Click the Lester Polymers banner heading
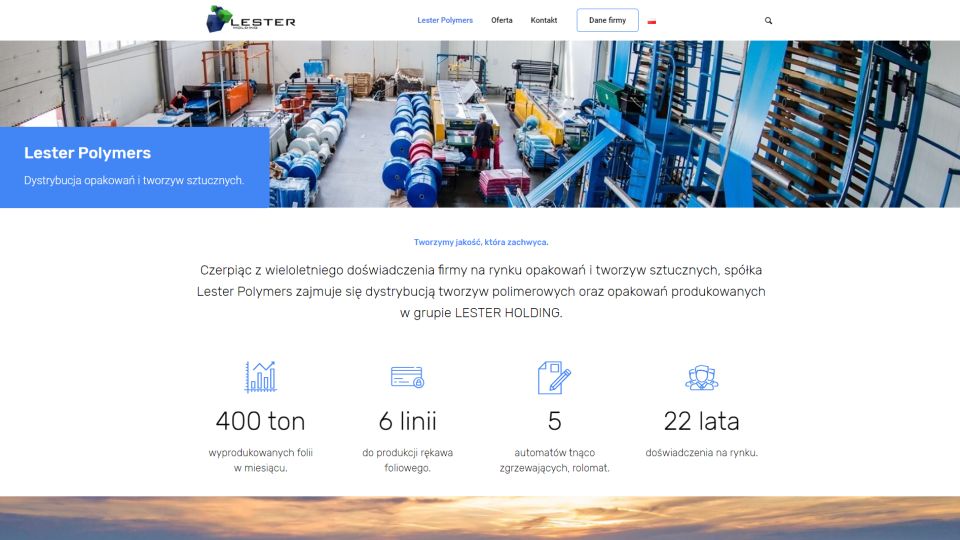The height and width of the screenshot is (540, 960). [x=88, y=153]
